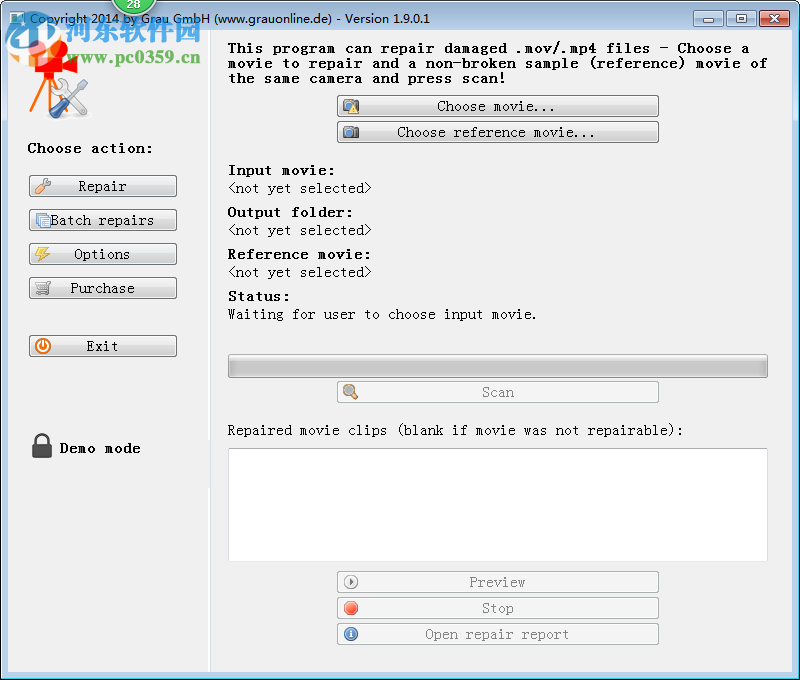This screenshot has width=800, height=680.
Task: Click the shopping cart Purchase icon
Action: [43, 288]
